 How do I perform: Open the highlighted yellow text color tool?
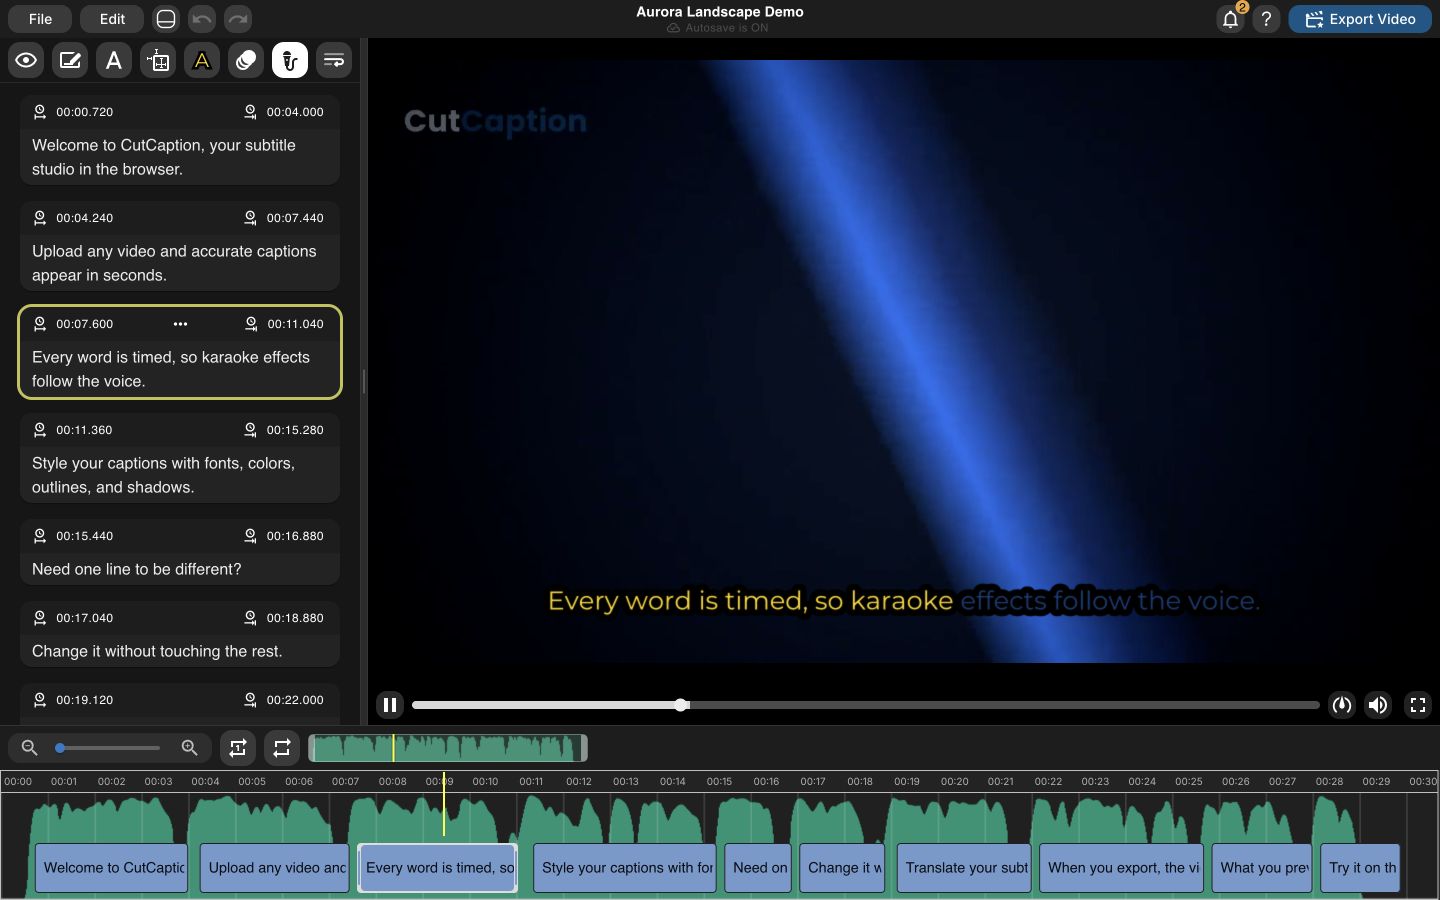coord(202,61)
